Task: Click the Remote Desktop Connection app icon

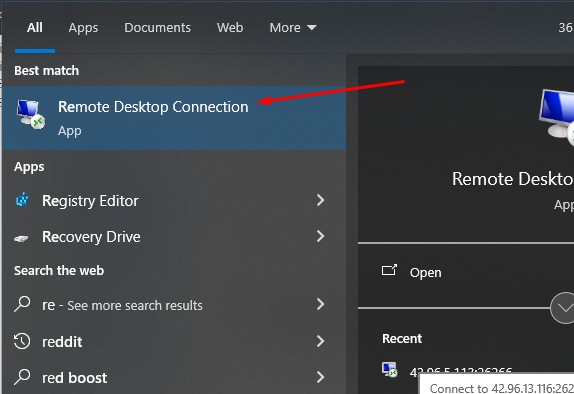Action: 31,114
